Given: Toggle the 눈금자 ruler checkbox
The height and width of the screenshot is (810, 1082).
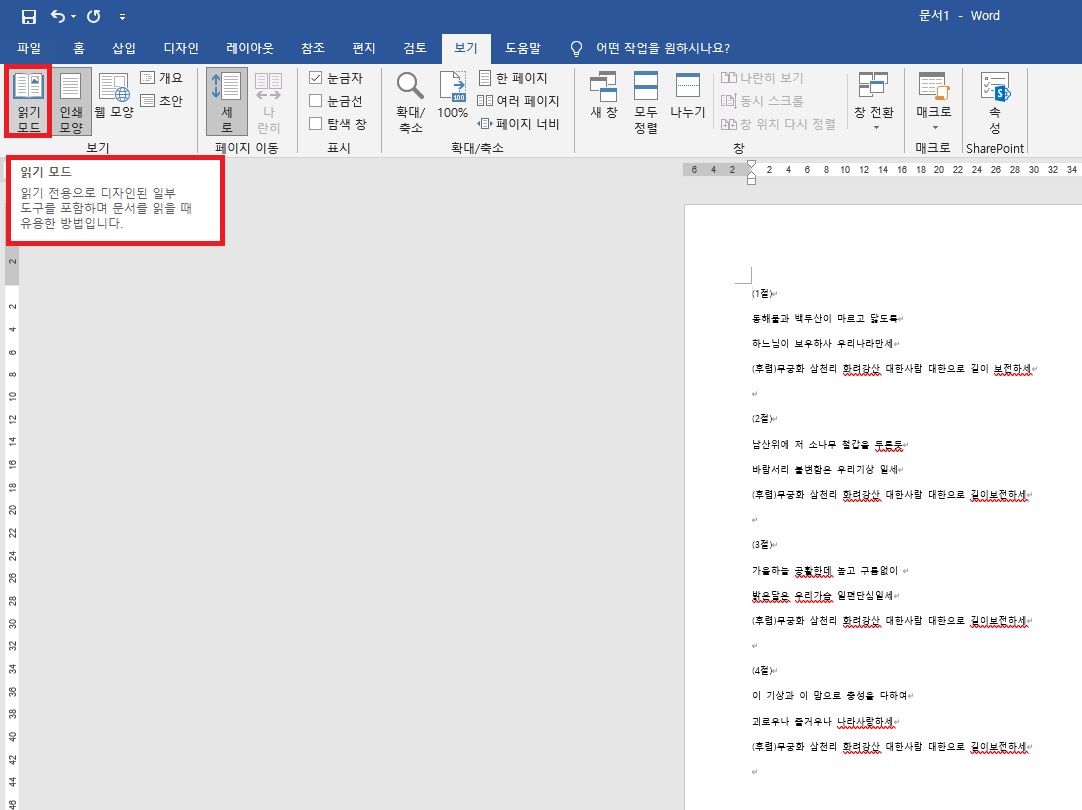Looking at the screenshot, I should click(315, 78).
